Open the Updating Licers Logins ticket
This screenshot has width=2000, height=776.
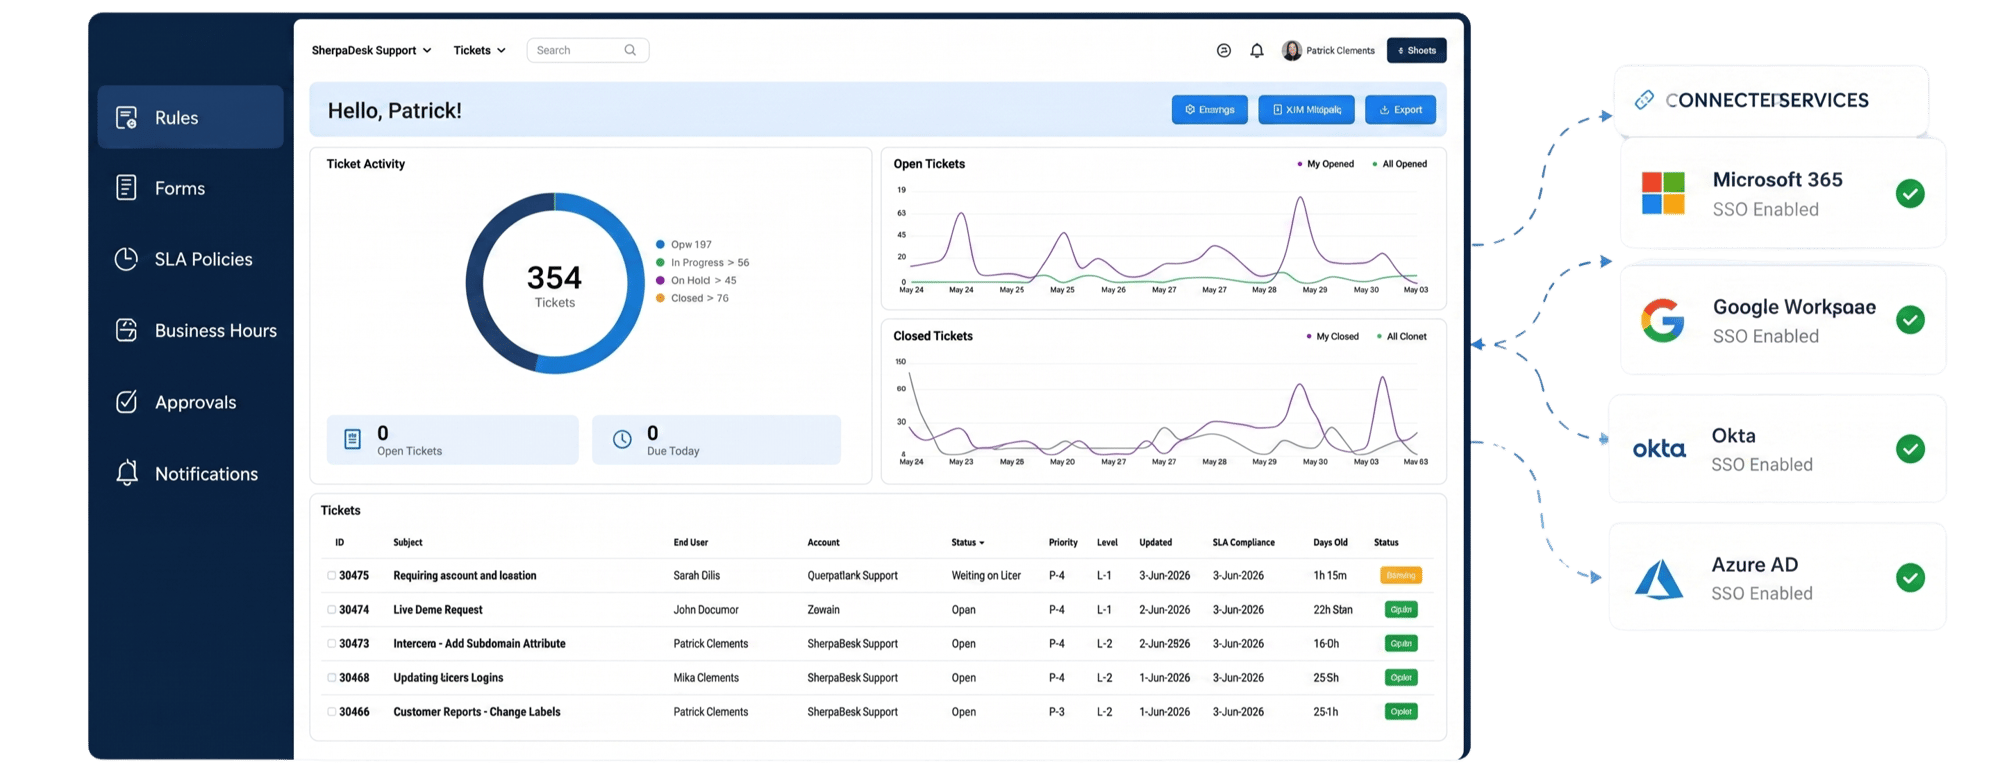click(x=448, y=678)
